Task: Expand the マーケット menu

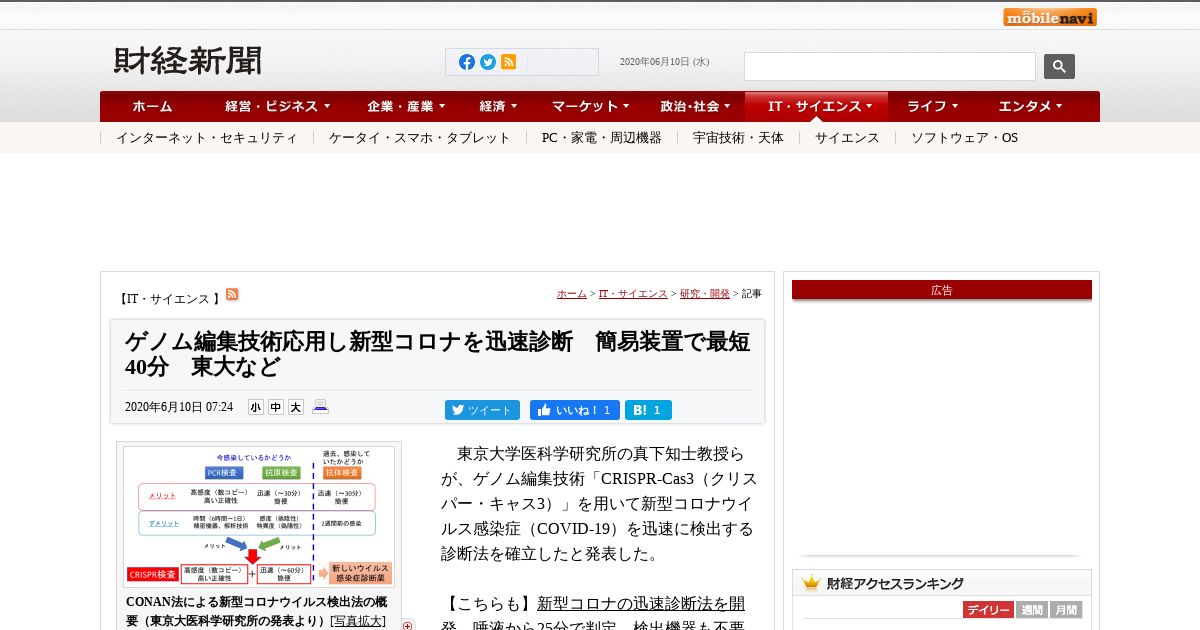Action: (590, 106)
